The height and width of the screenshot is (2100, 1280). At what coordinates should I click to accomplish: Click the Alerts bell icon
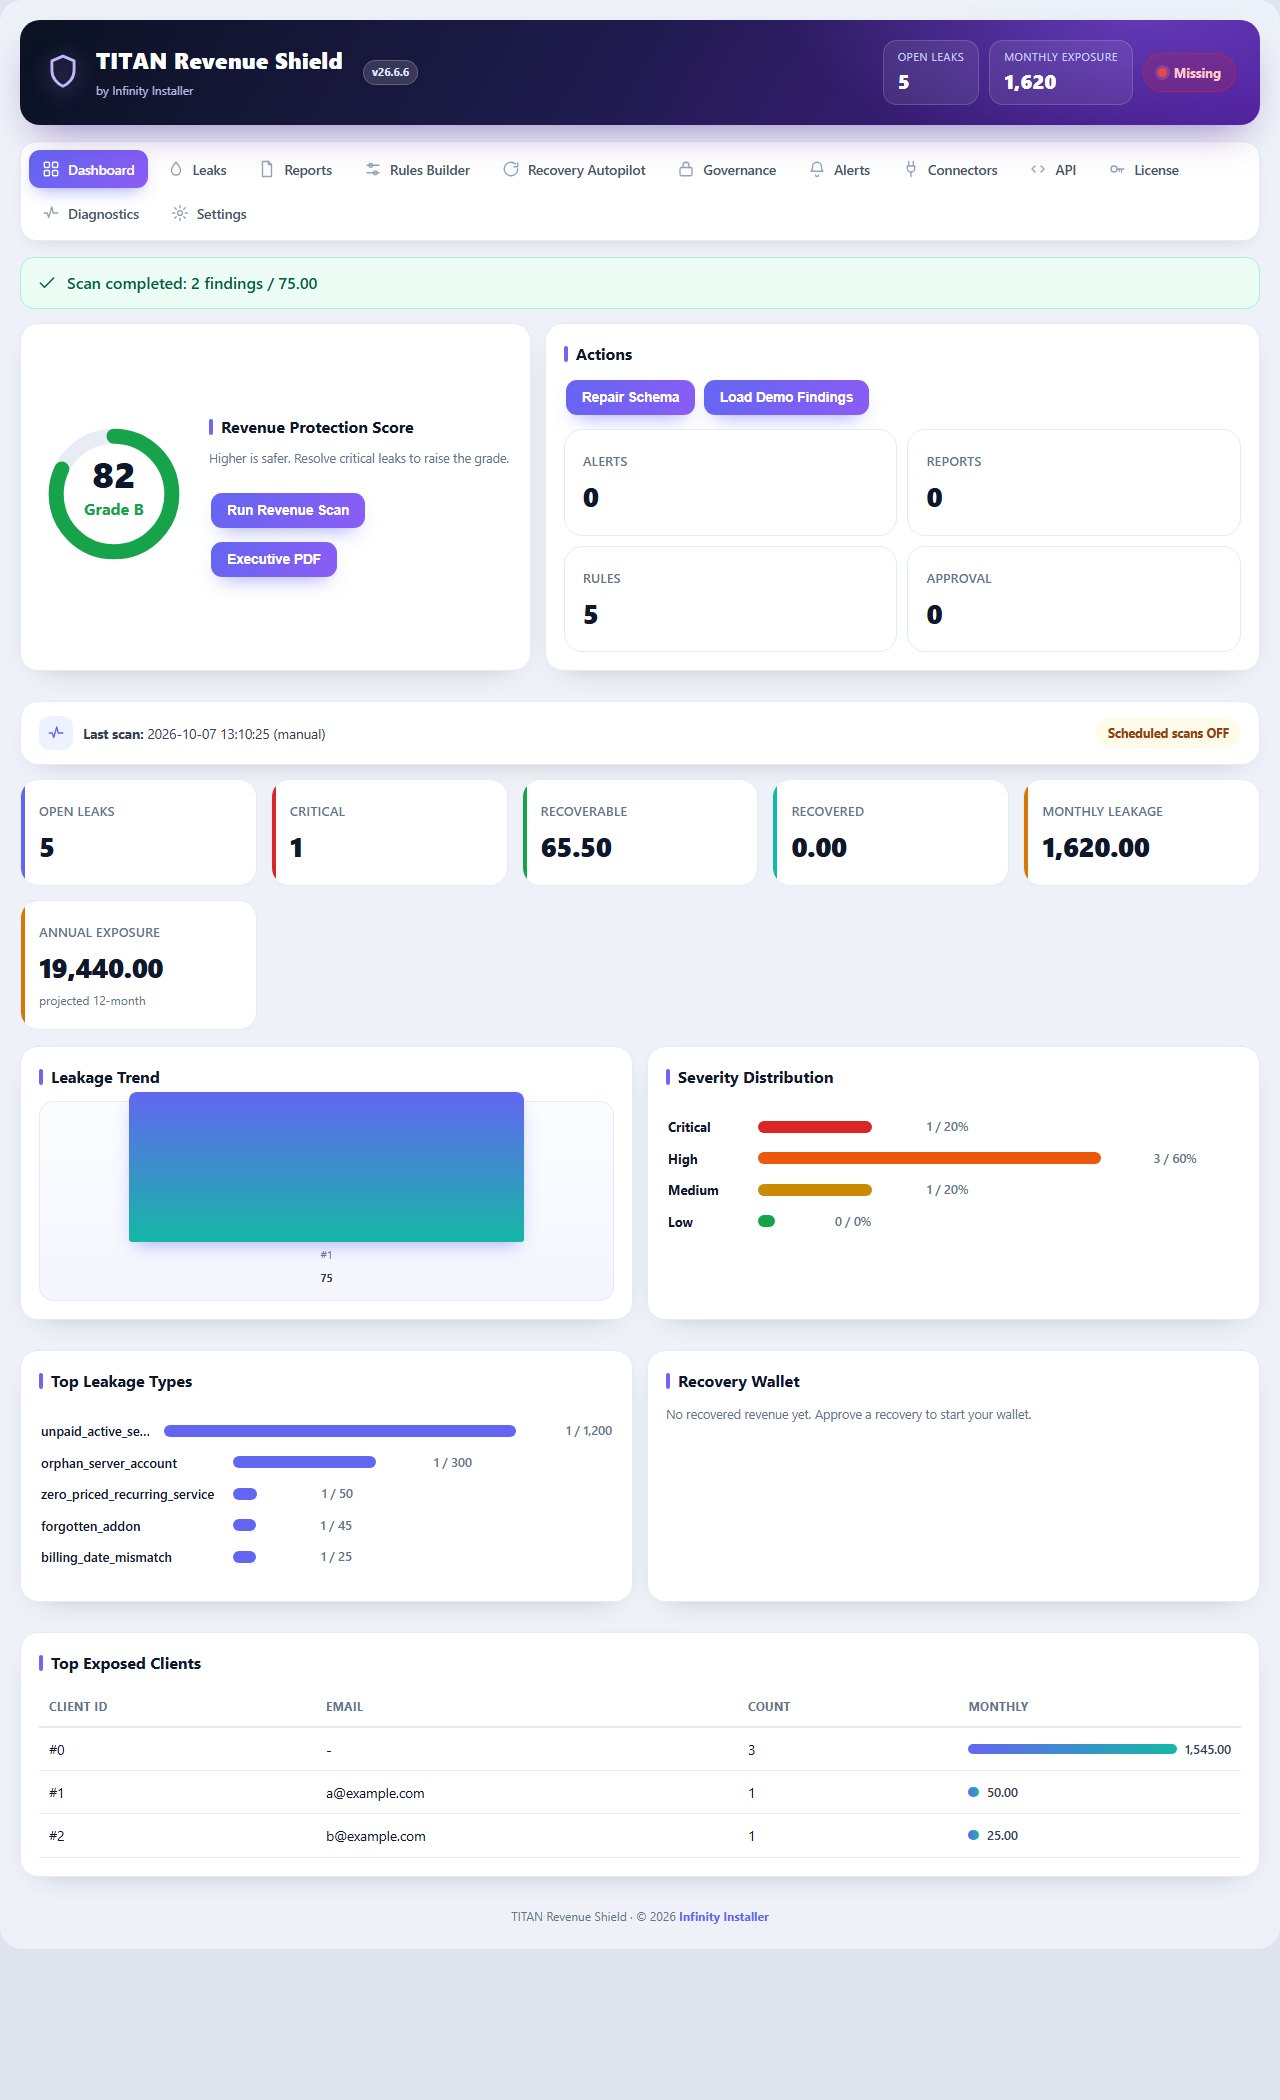coord(817,170)
